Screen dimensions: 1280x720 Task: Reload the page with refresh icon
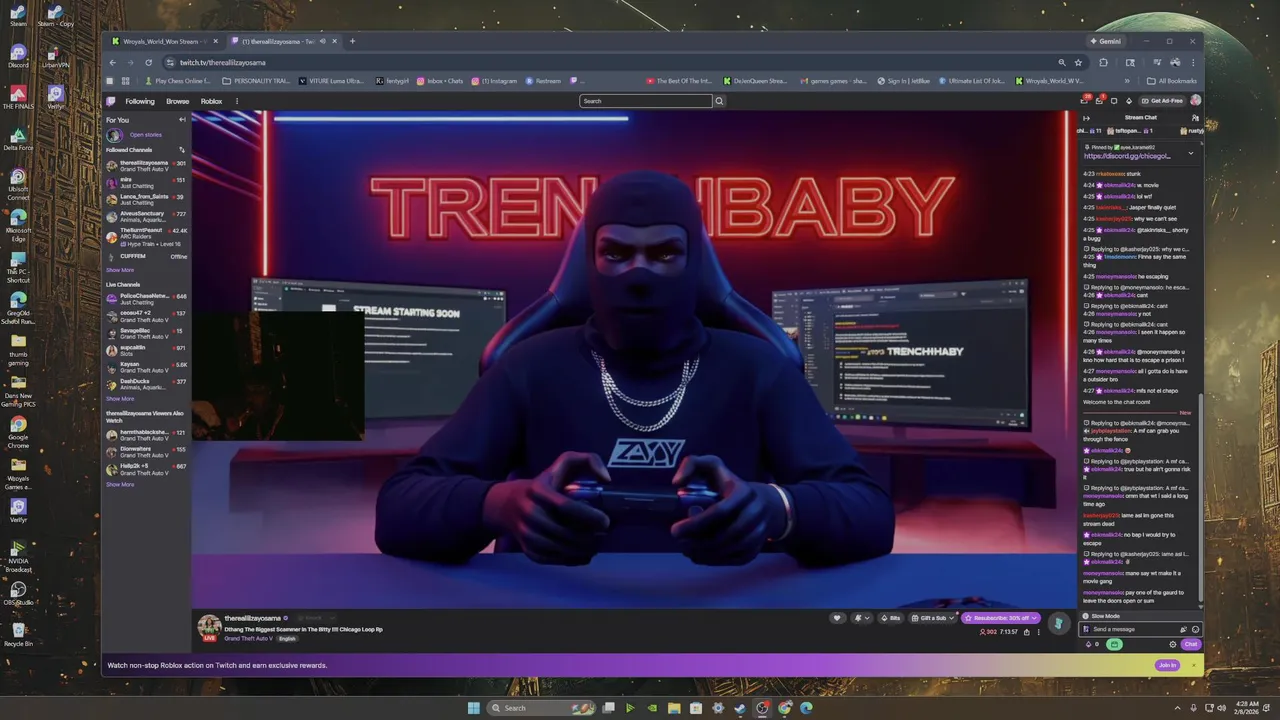[148, 62]
